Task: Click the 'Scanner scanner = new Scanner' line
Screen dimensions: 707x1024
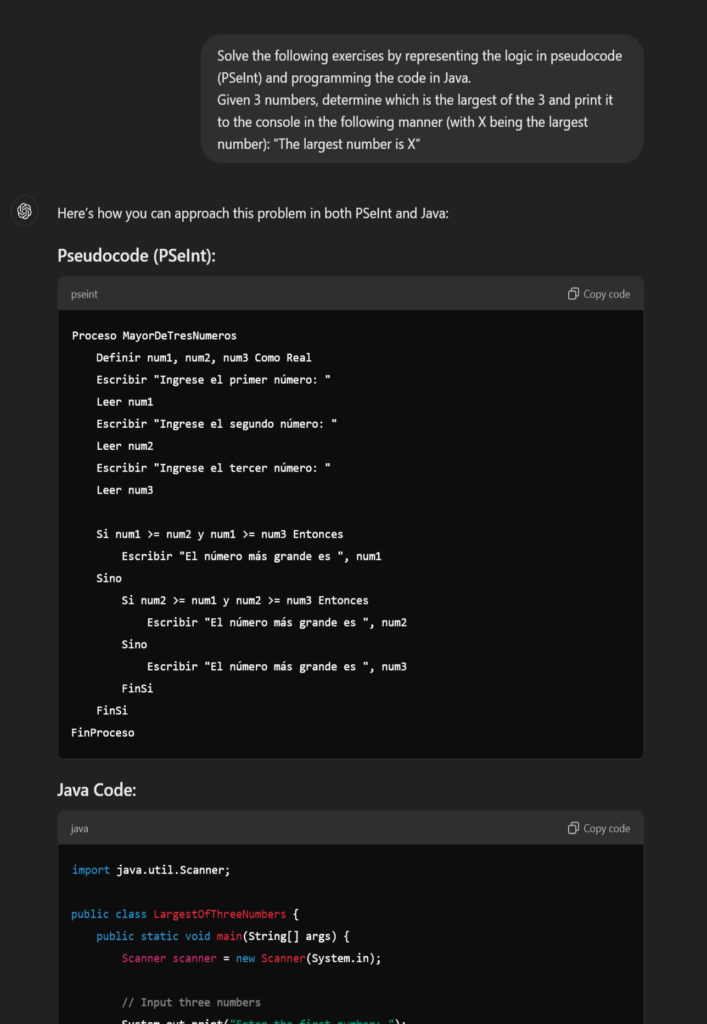Action: click(251, 958)
